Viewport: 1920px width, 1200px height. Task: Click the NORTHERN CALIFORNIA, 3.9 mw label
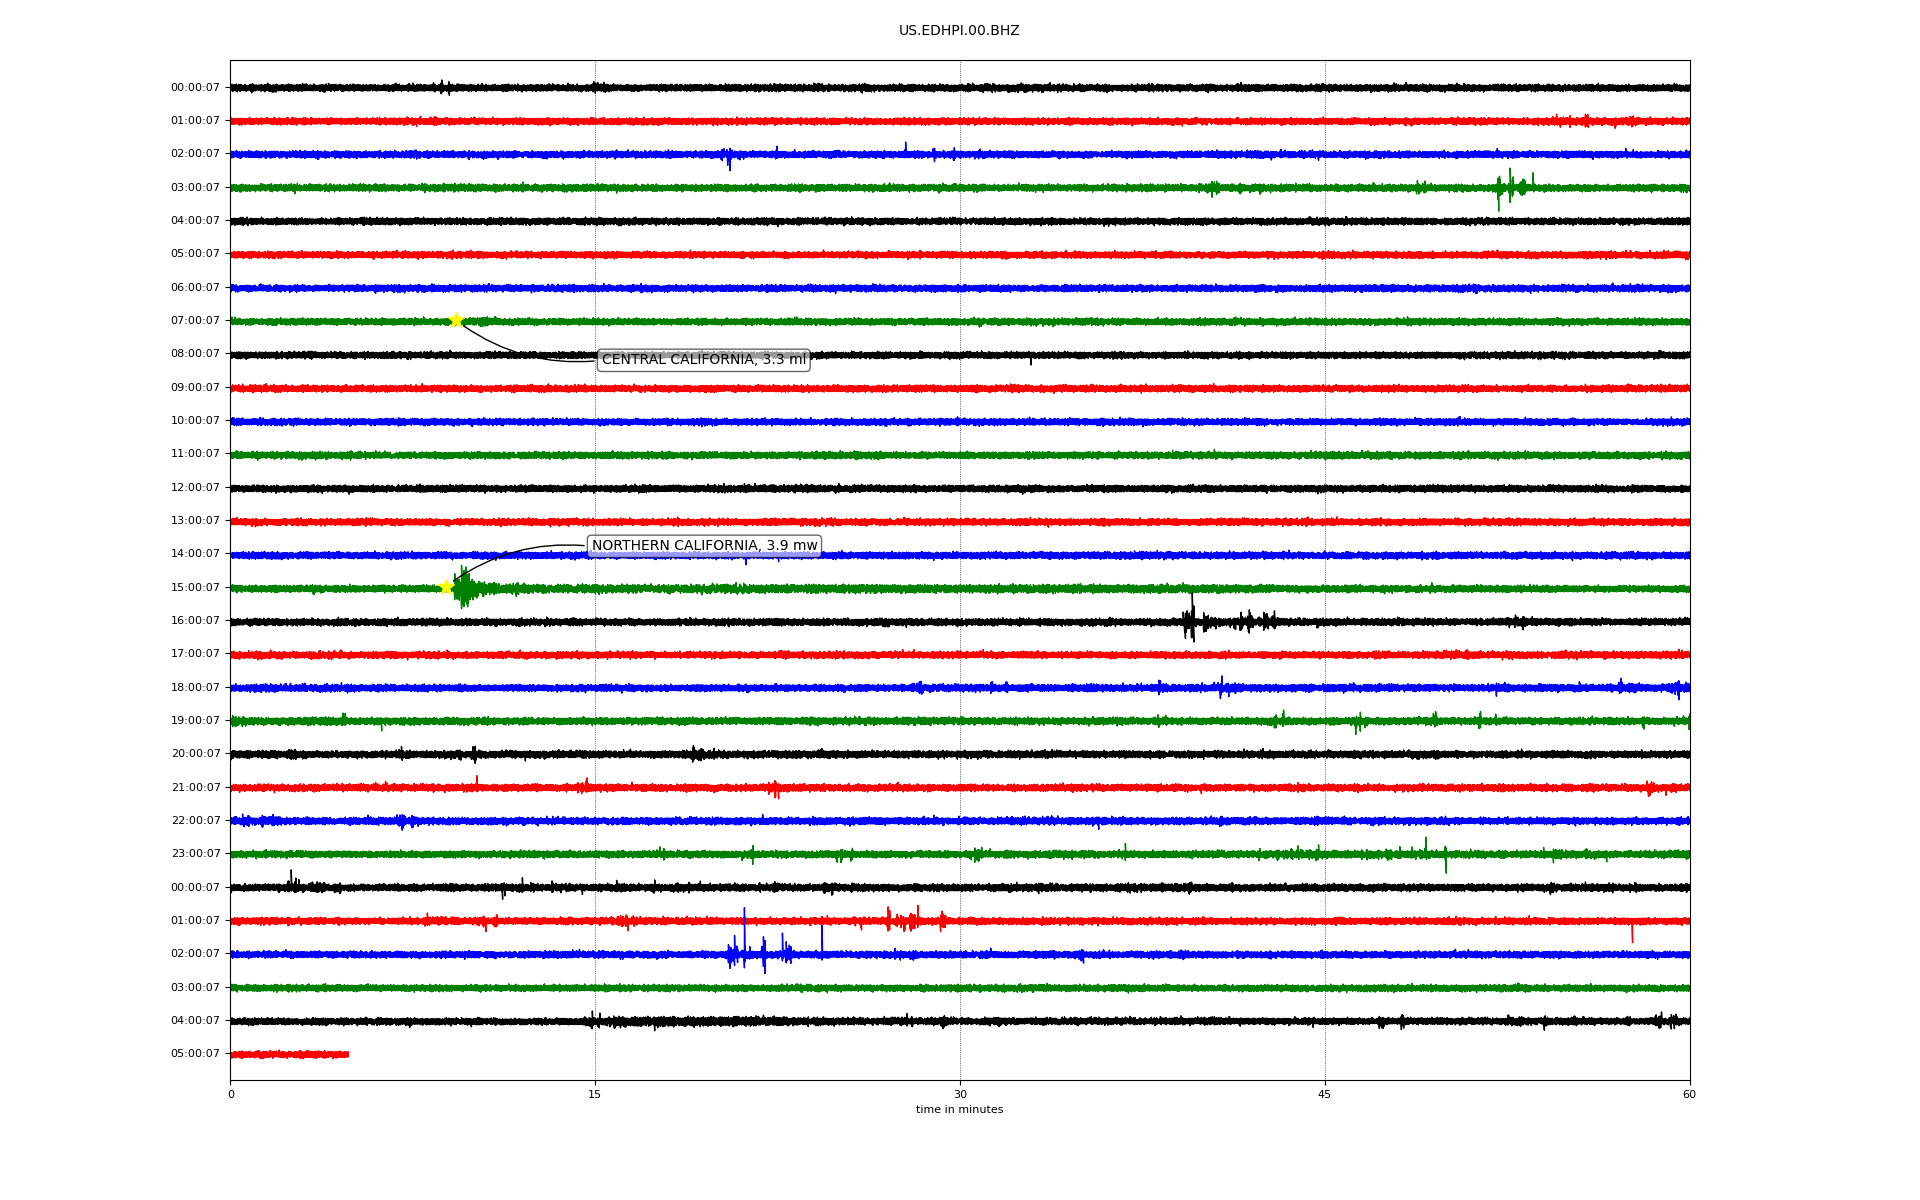coord(704,546)
